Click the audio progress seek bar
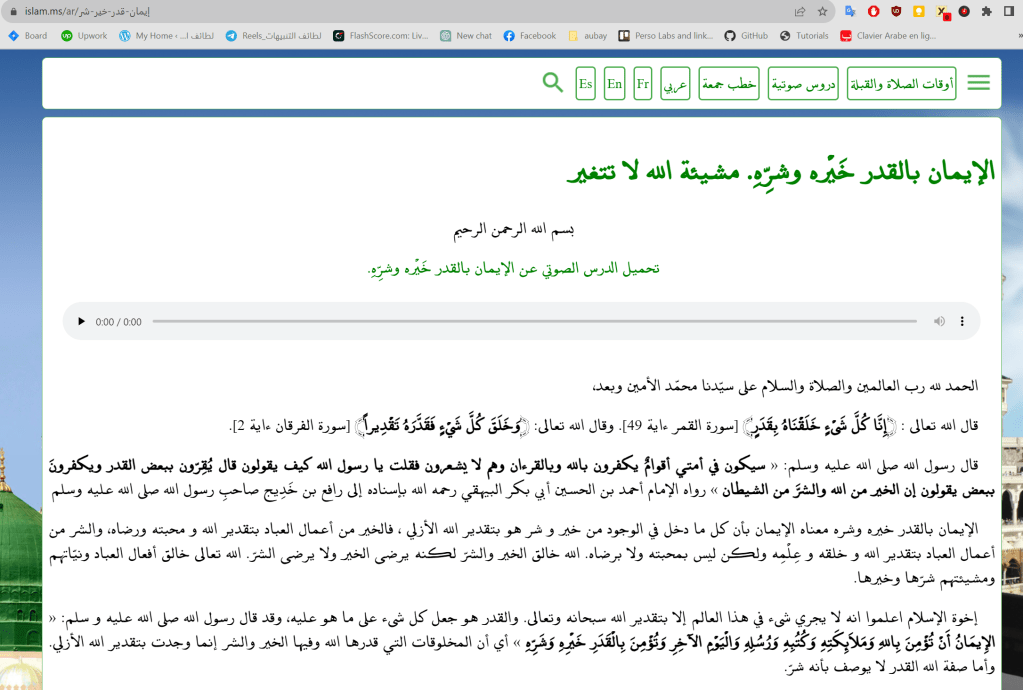1023x690 pixels. click(534, 322)
